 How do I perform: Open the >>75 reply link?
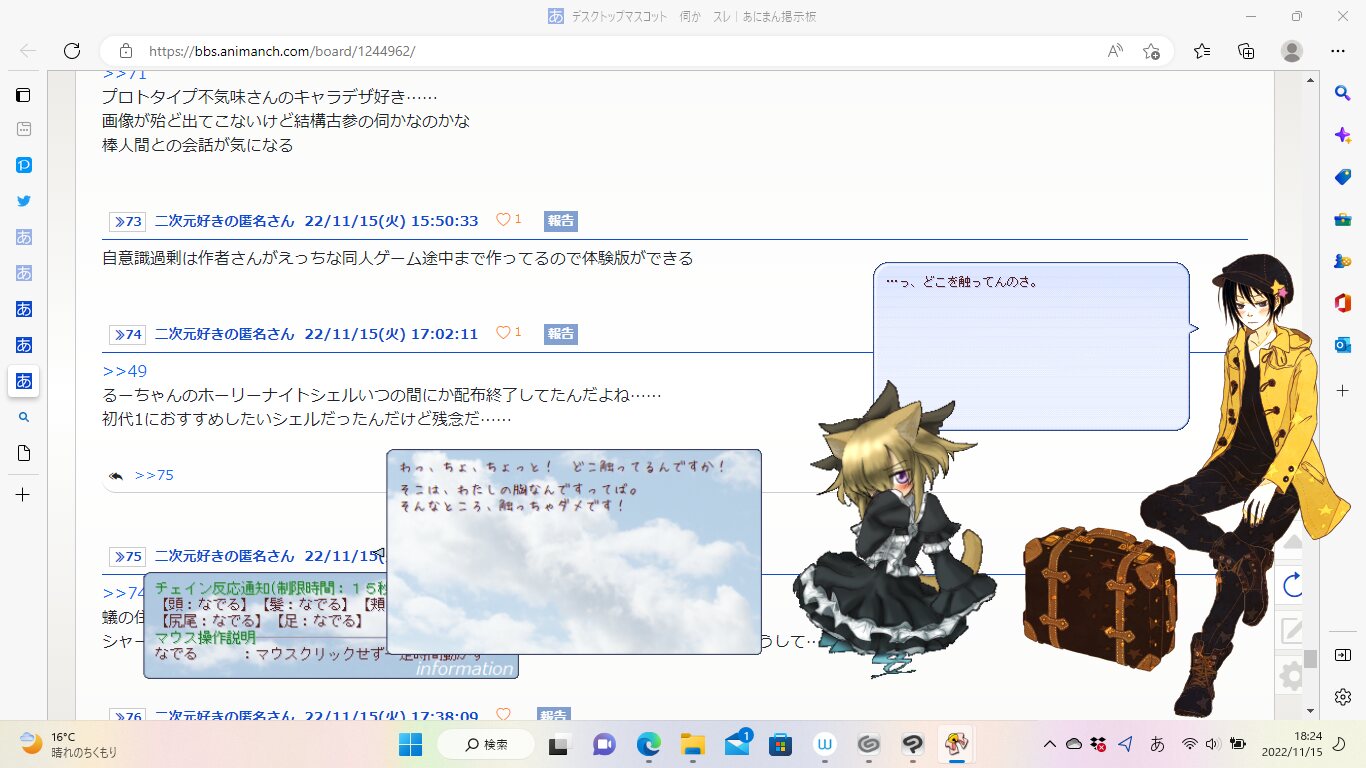[x=154, y=475]
